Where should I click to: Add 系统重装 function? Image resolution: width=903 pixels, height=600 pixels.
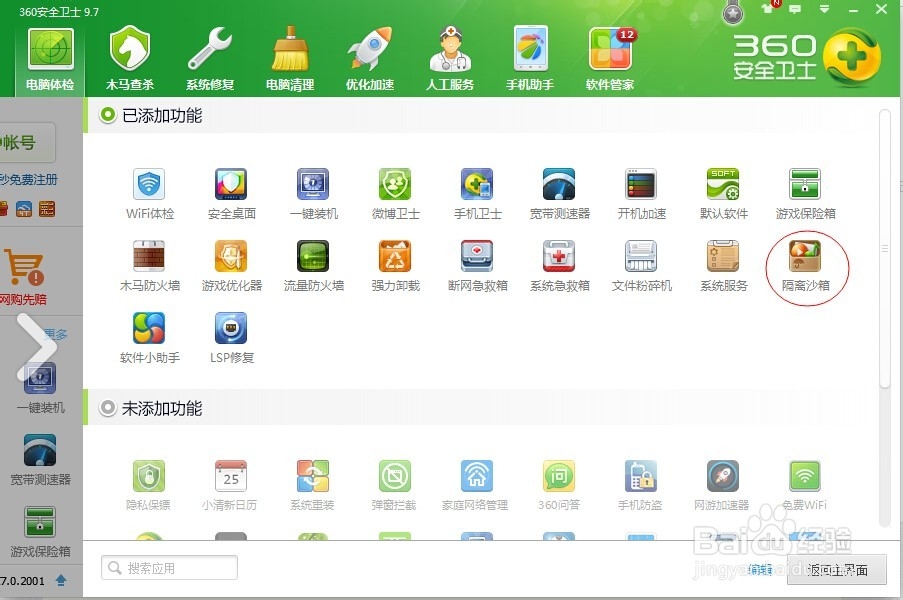[312, 485]
